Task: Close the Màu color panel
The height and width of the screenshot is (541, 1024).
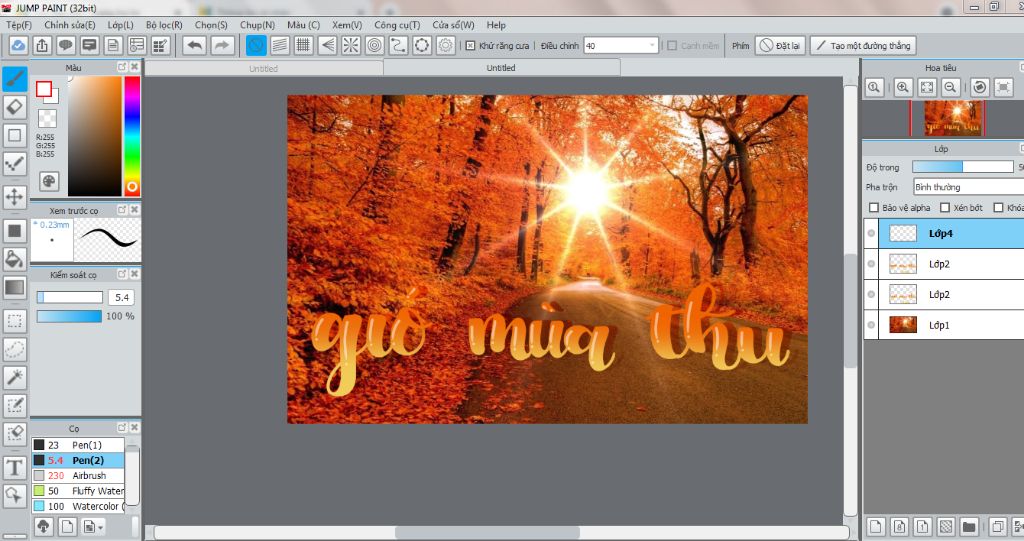Action: tap(134, 67)
